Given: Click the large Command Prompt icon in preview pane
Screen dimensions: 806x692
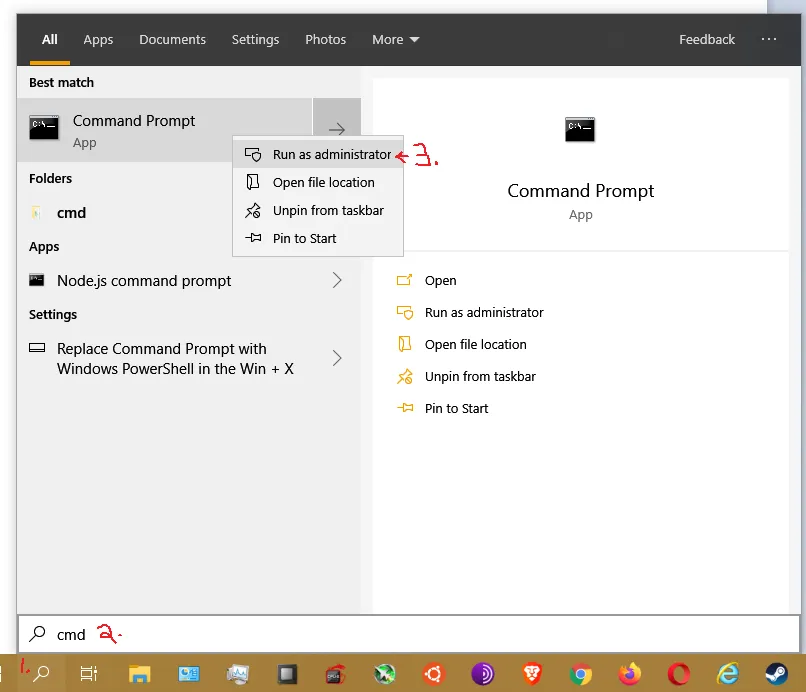Looking at the screenshot, I should click(580, 130).
